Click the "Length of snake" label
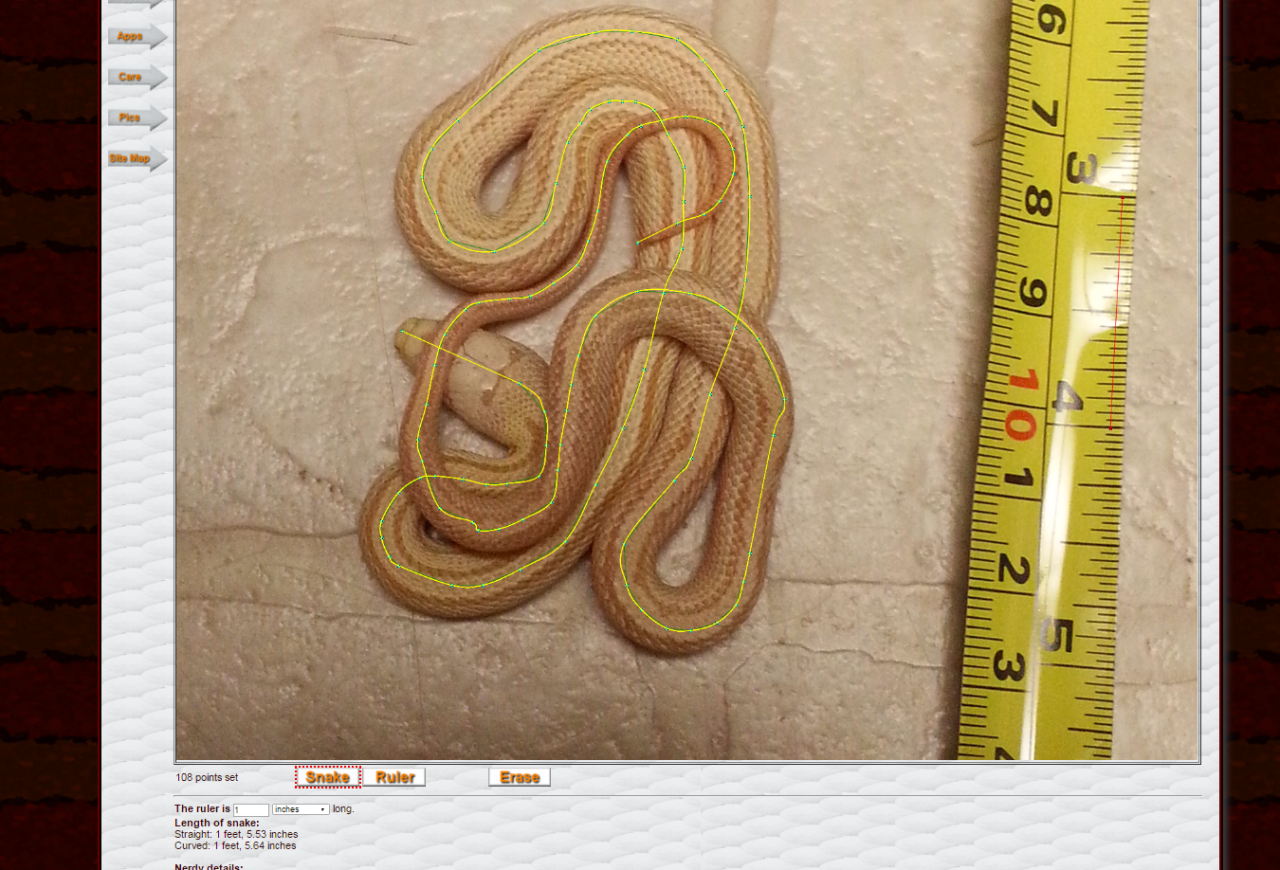 click(x=217, y=823)
